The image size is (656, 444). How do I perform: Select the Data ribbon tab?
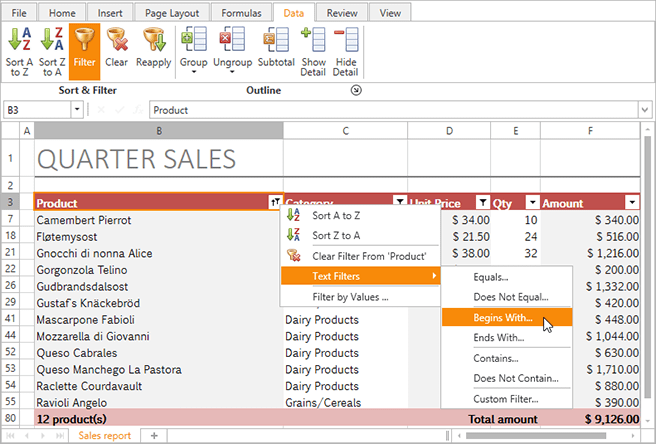coord(294,13)
